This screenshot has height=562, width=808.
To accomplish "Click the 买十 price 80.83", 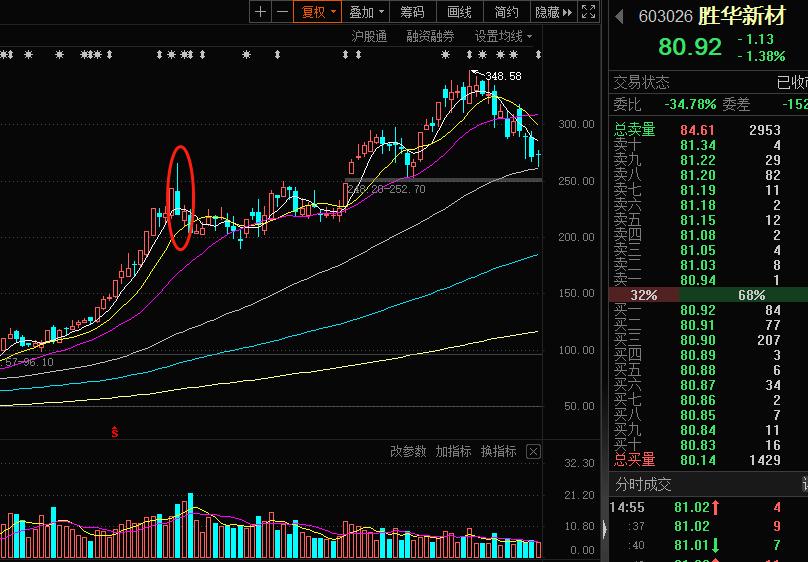I will tap(698, 445).
